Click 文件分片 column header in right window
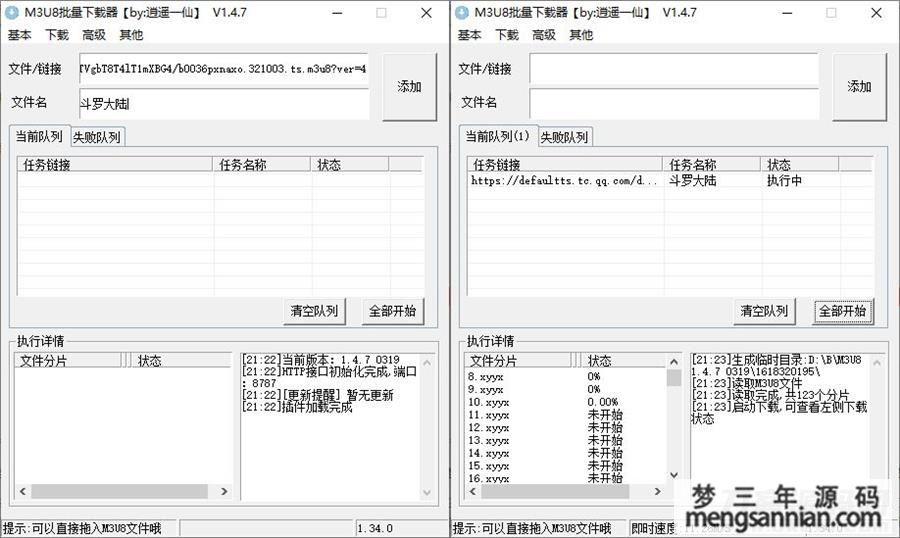This screenshot has height=538, width=900. (518, 361)
